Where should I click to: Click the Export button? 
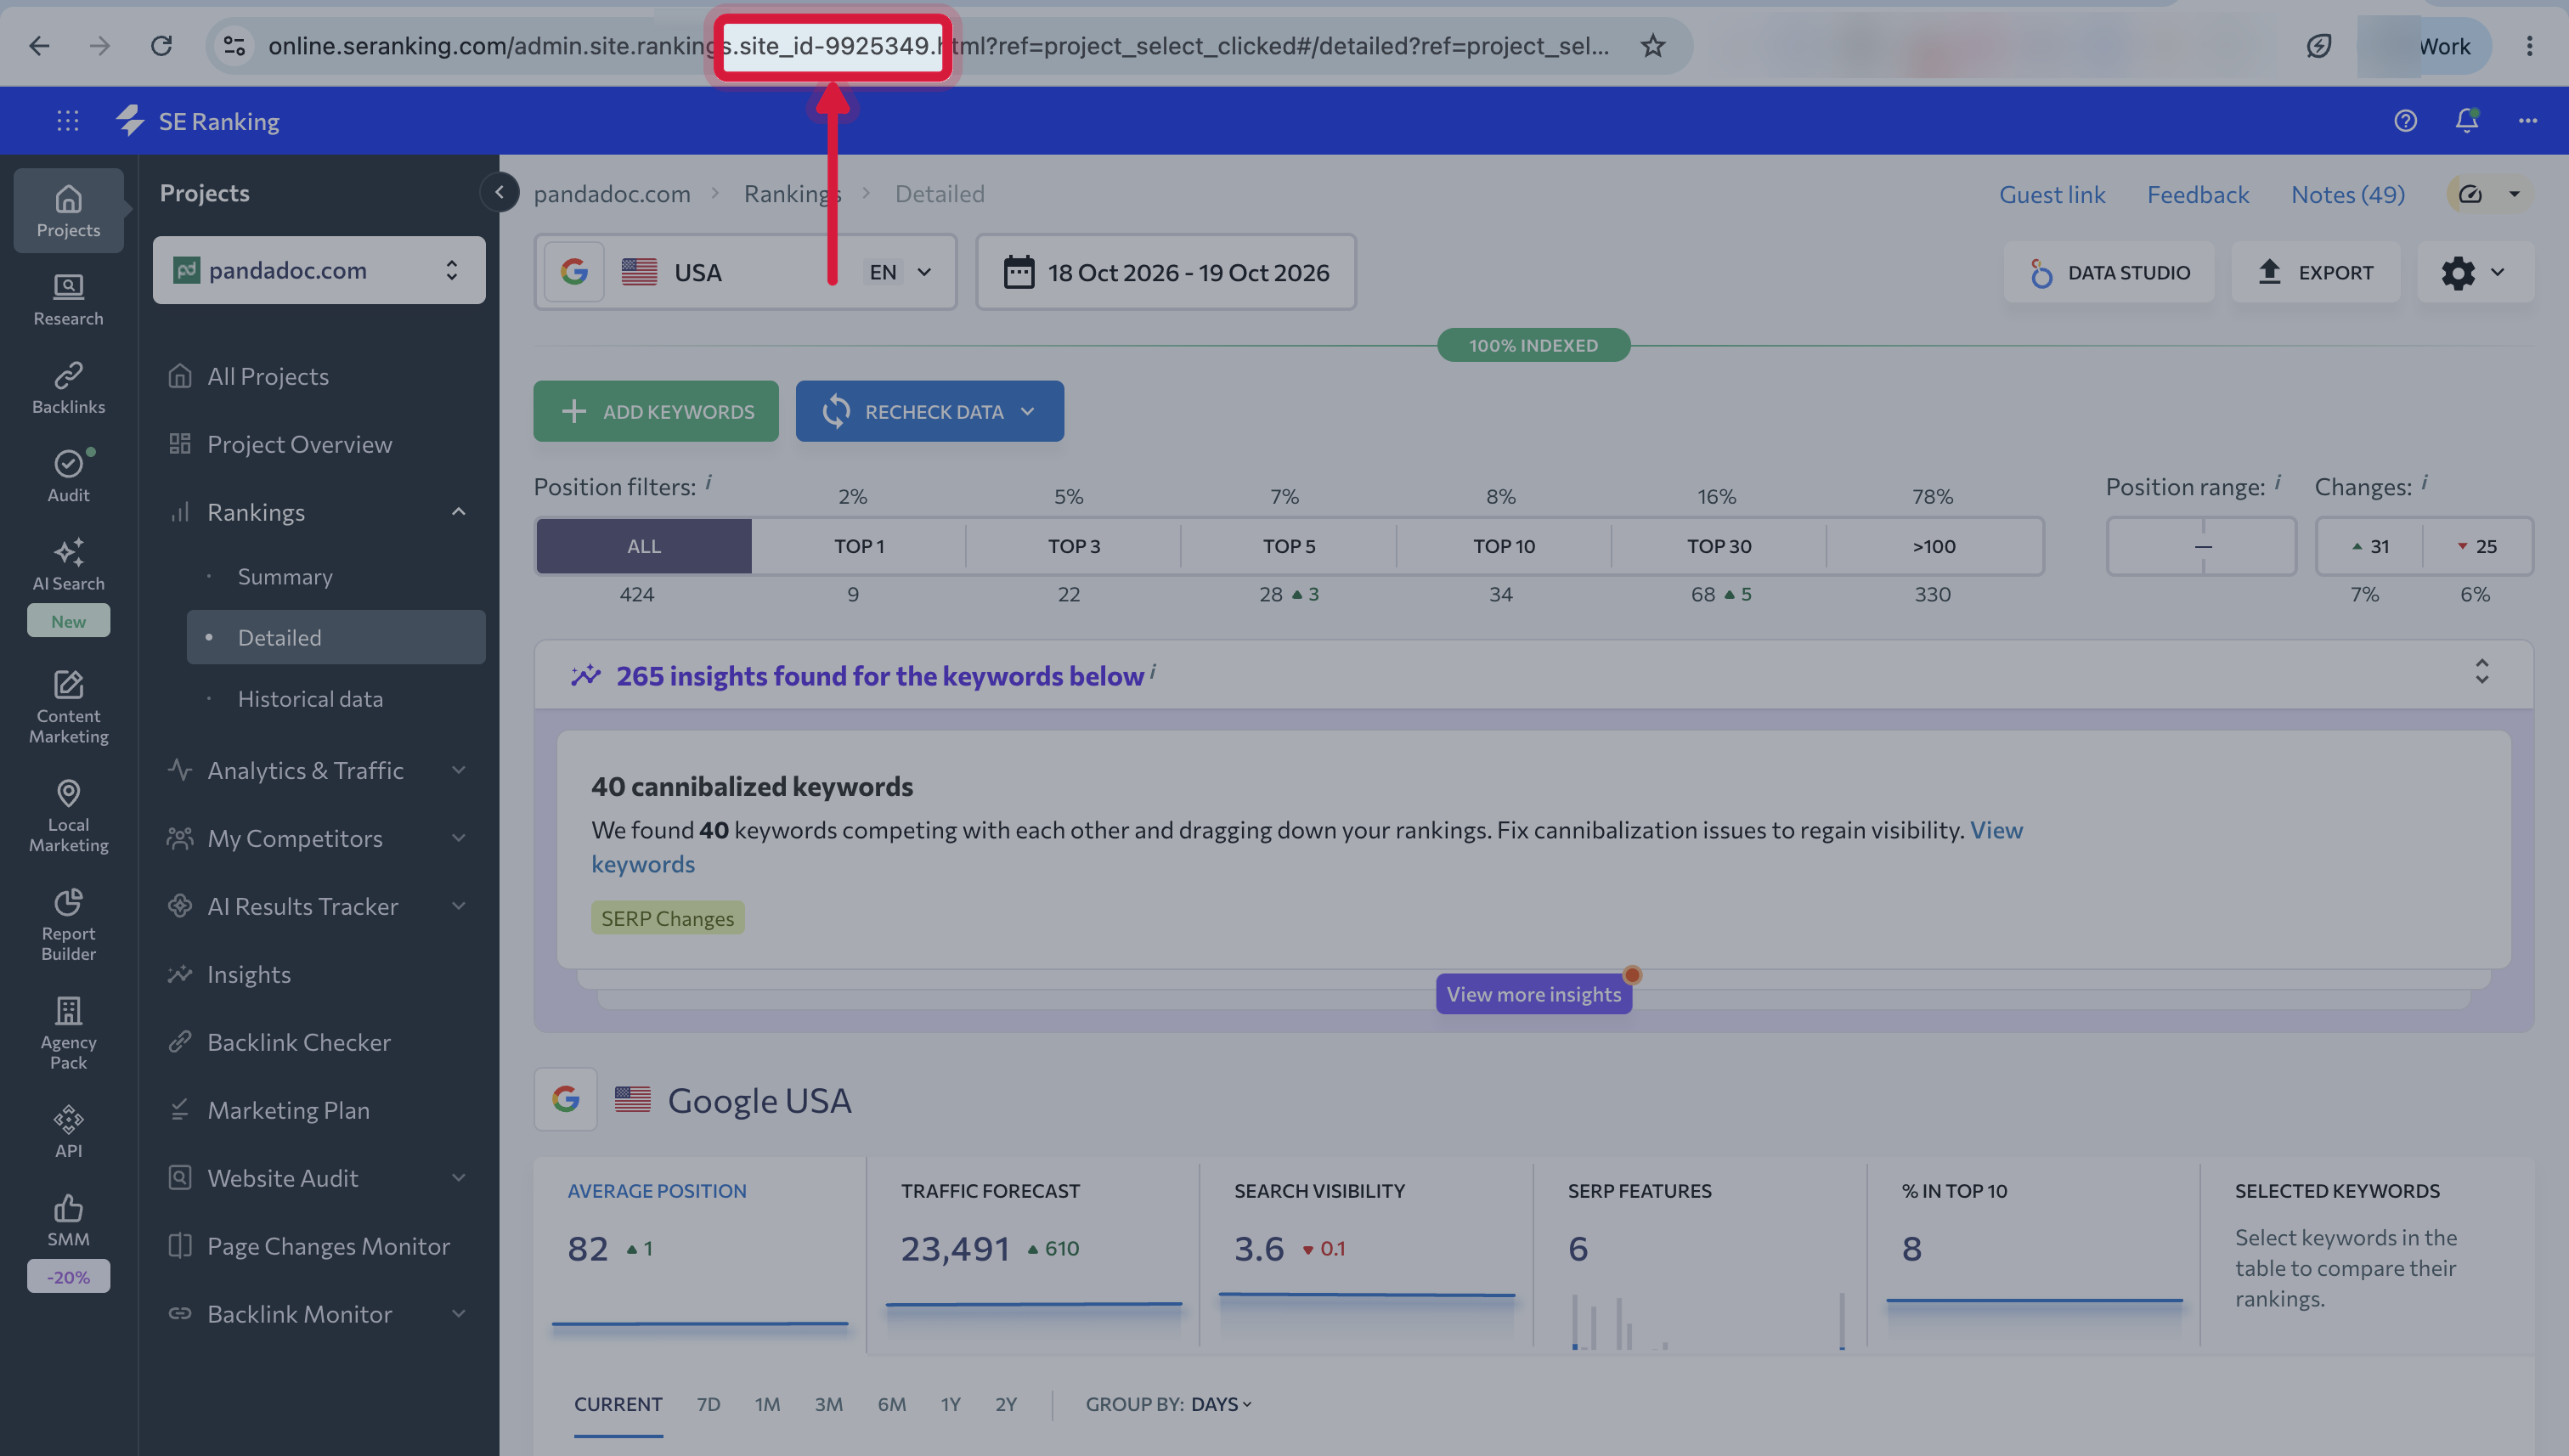click(x=2316, y=272)
